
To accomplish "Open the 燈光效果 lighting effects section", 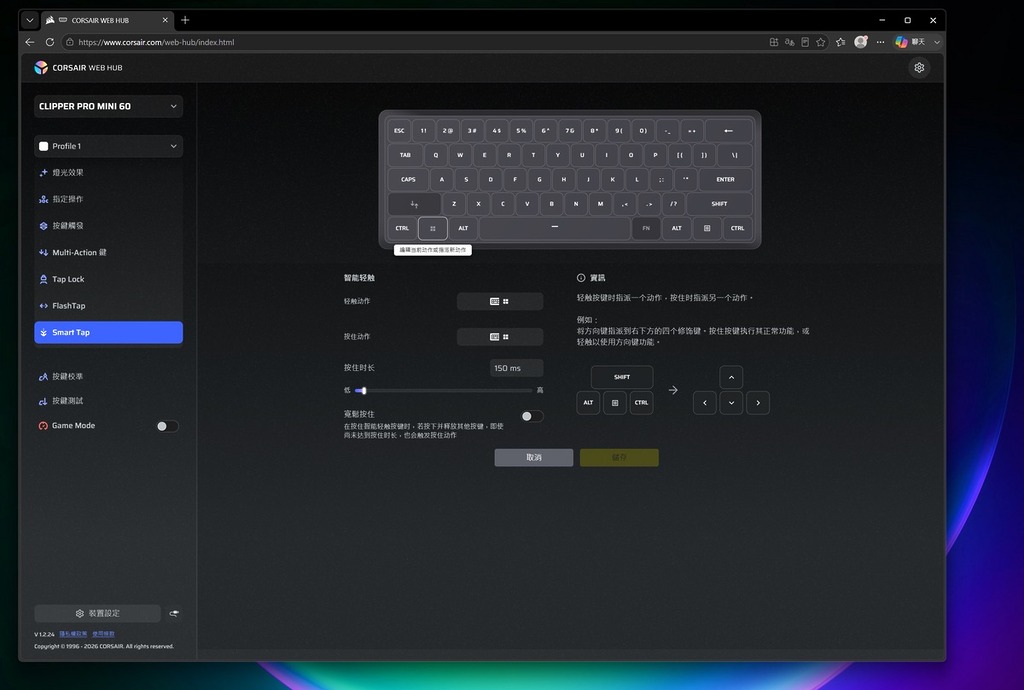I will [x=108, y=172].
